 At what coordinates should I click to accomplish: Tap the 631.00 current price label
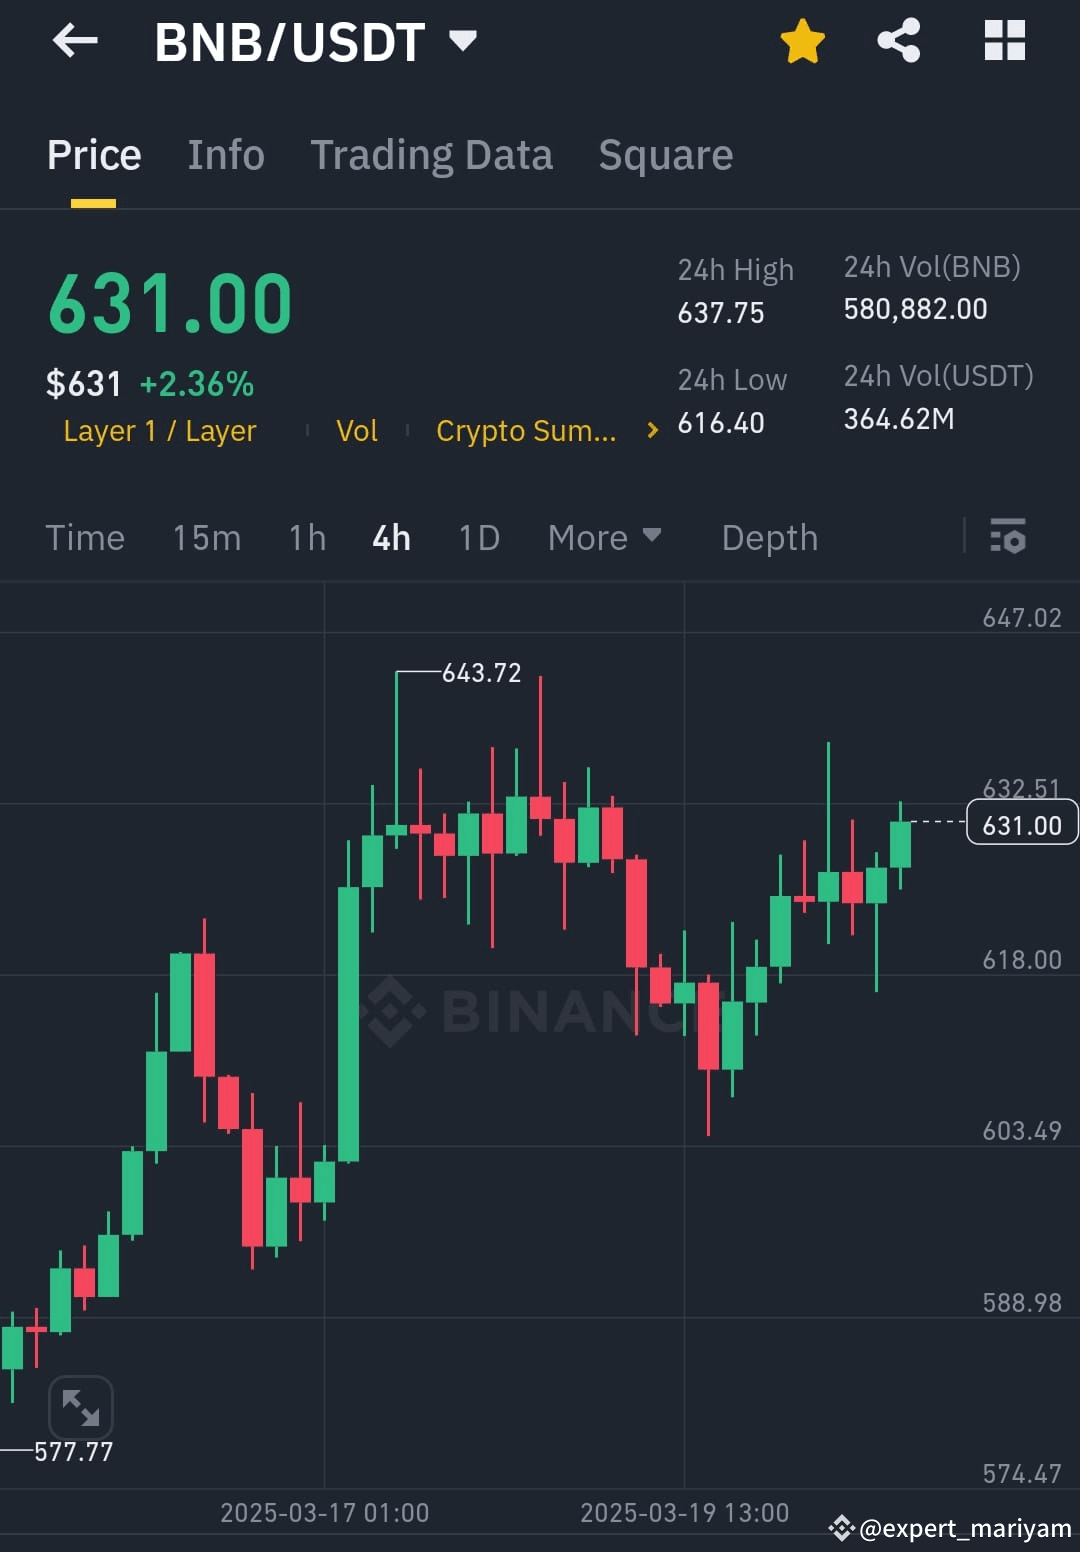pyautogui.click(x=1020, y=823)
